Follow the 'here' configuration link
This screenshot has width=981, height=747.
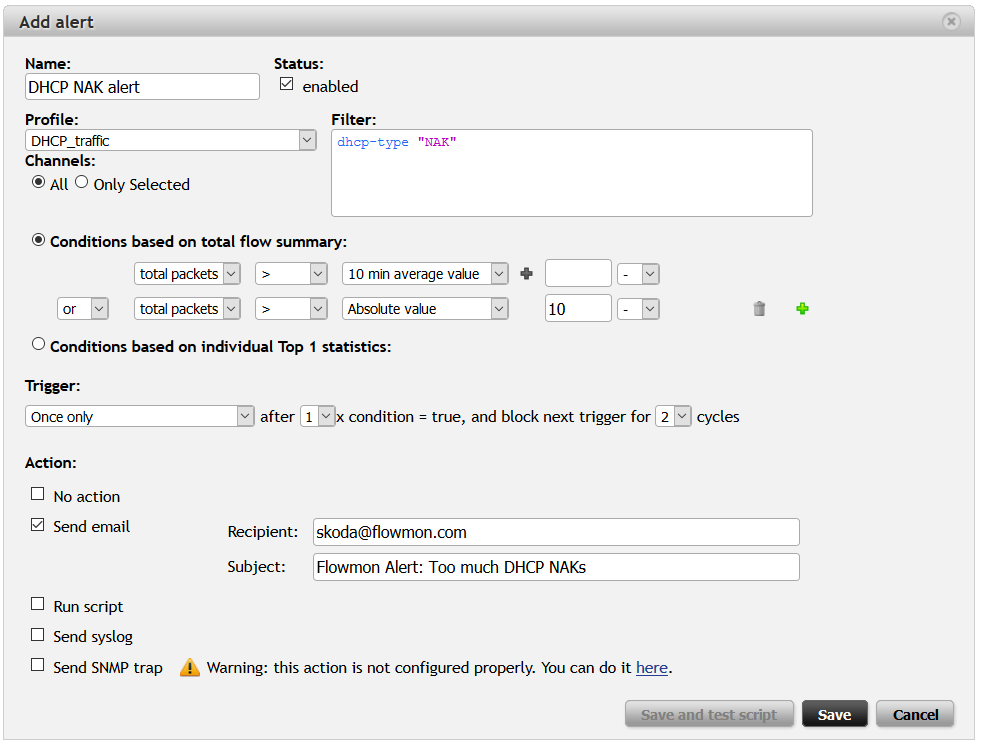pos(652,668)
